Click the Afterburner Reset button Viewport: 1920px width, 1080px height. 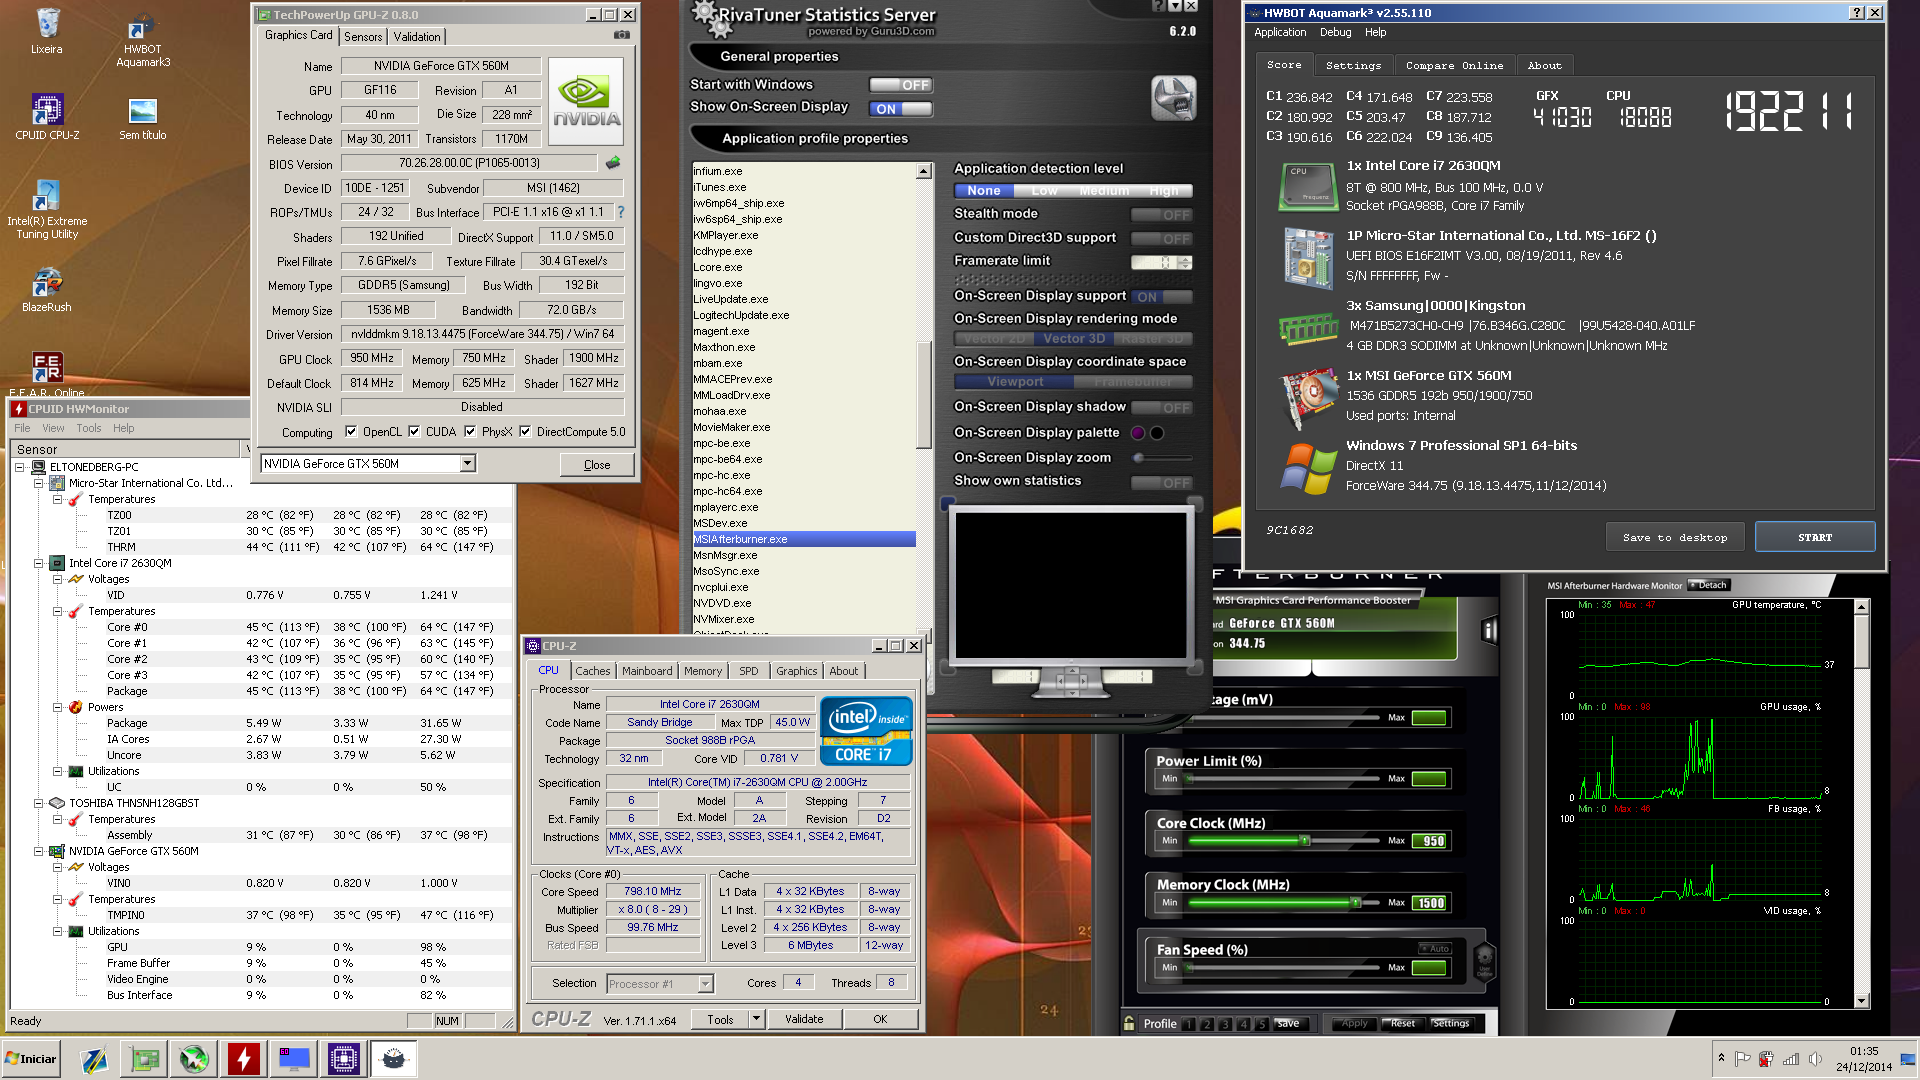click(1402, 1023)
